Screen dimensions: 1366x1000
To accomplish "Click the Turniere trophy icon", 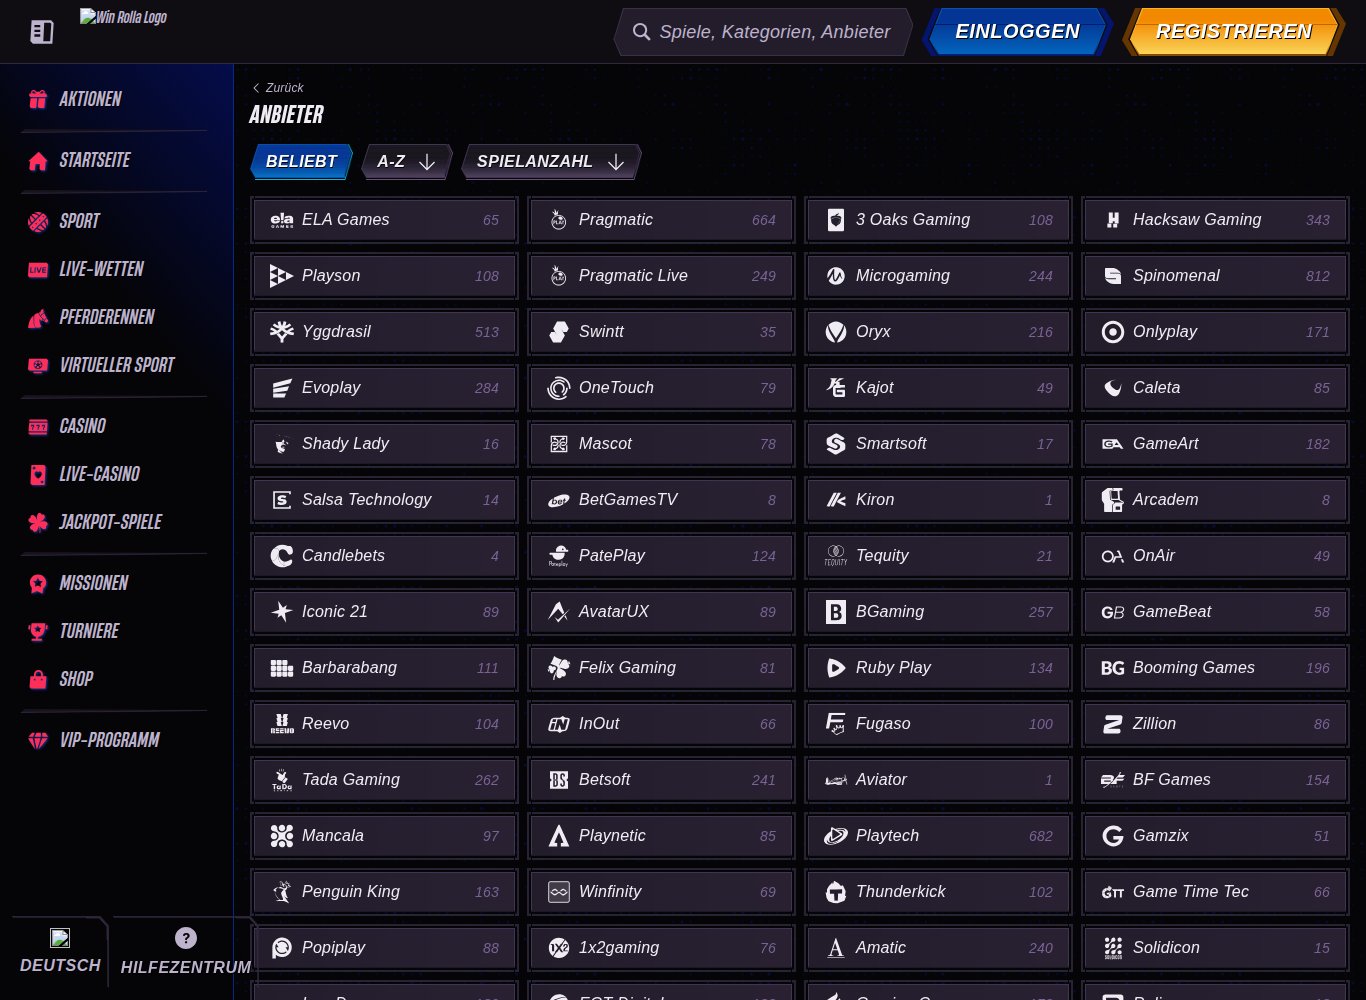I will tap(38, 632).
